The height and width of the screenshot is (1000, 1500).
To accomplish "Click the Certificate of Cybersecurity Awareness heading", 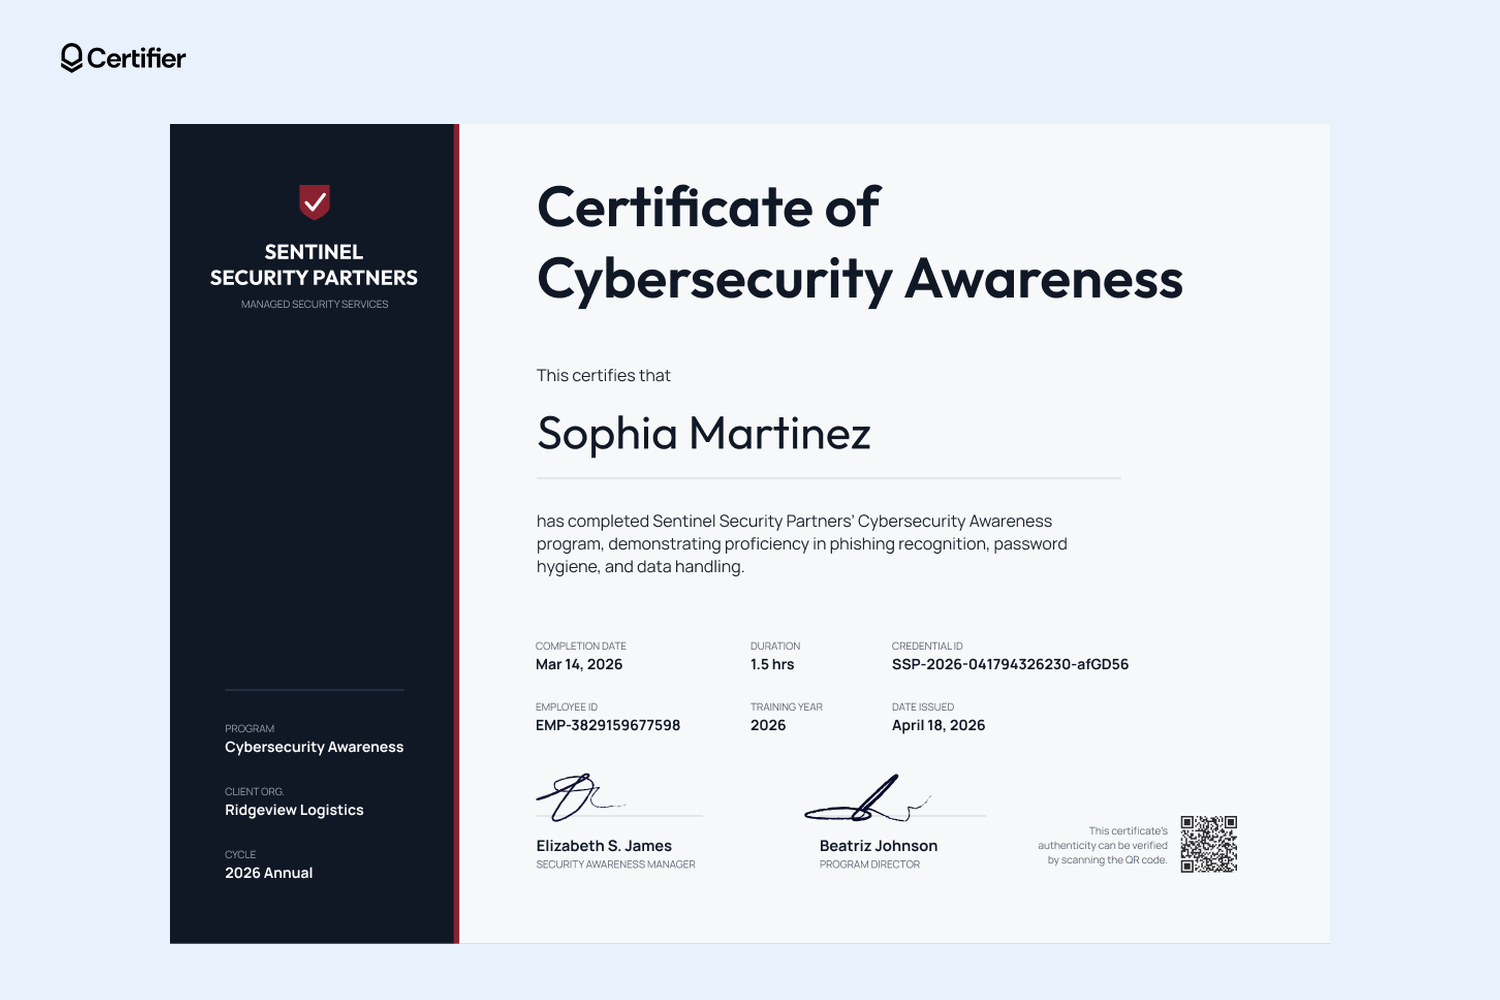I will point(860,242).
